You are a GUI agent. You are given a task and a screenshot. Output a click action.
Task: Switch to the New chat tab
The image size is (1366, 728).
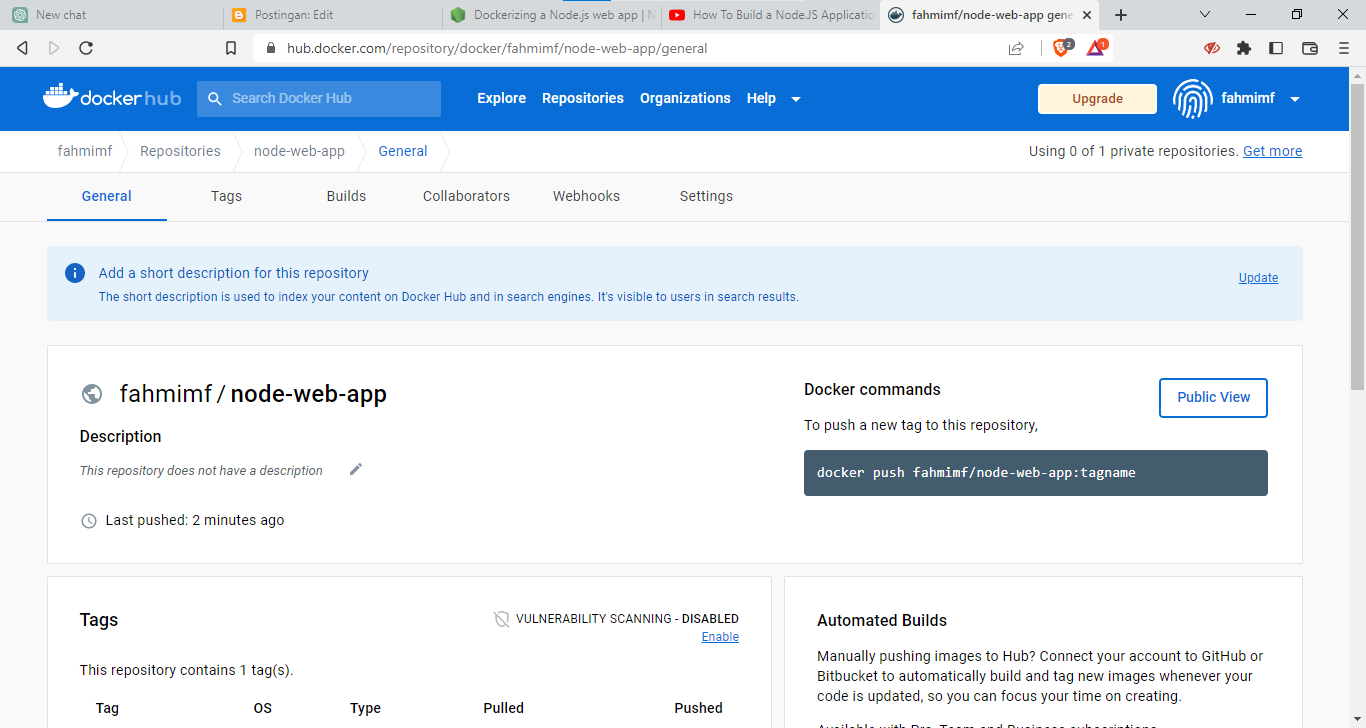pos(110,15)
